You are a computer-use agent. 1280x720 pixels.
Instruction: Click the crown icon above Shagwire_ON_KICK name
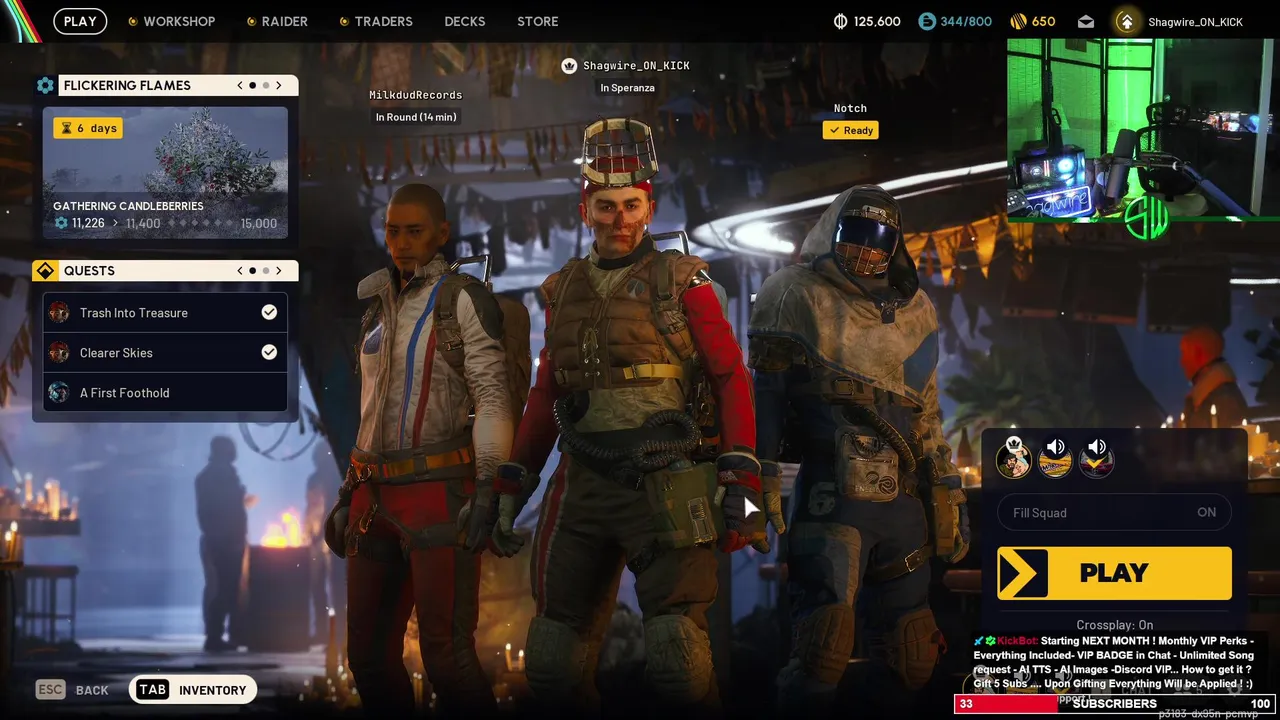point(569,66)
